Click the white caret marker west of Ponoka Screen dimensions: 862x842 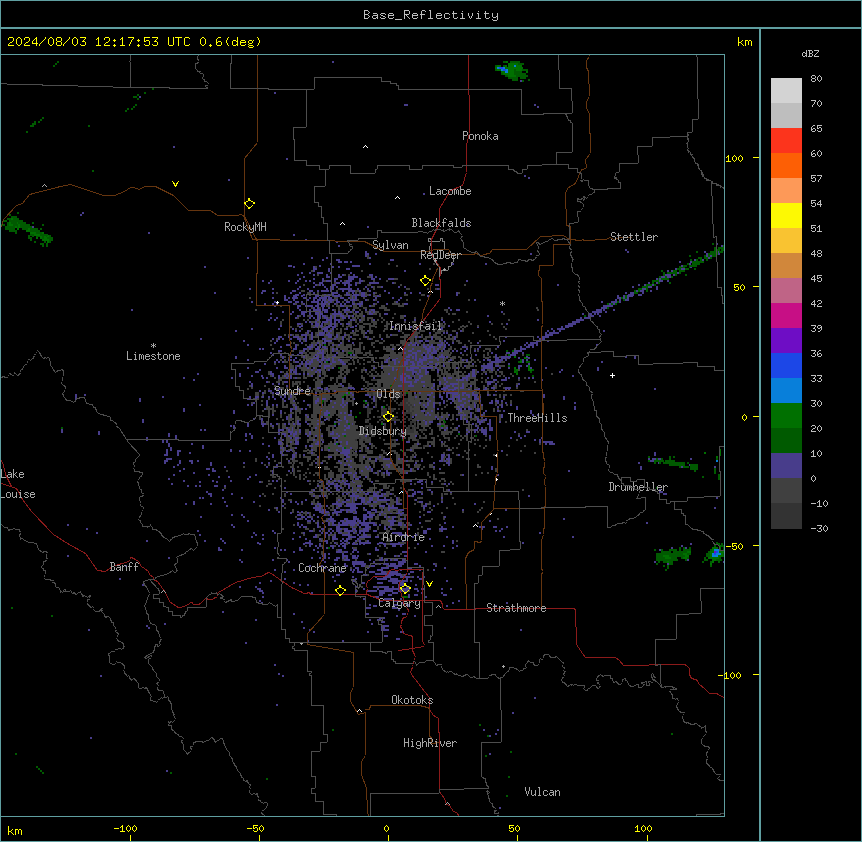[x=366, y=147]
